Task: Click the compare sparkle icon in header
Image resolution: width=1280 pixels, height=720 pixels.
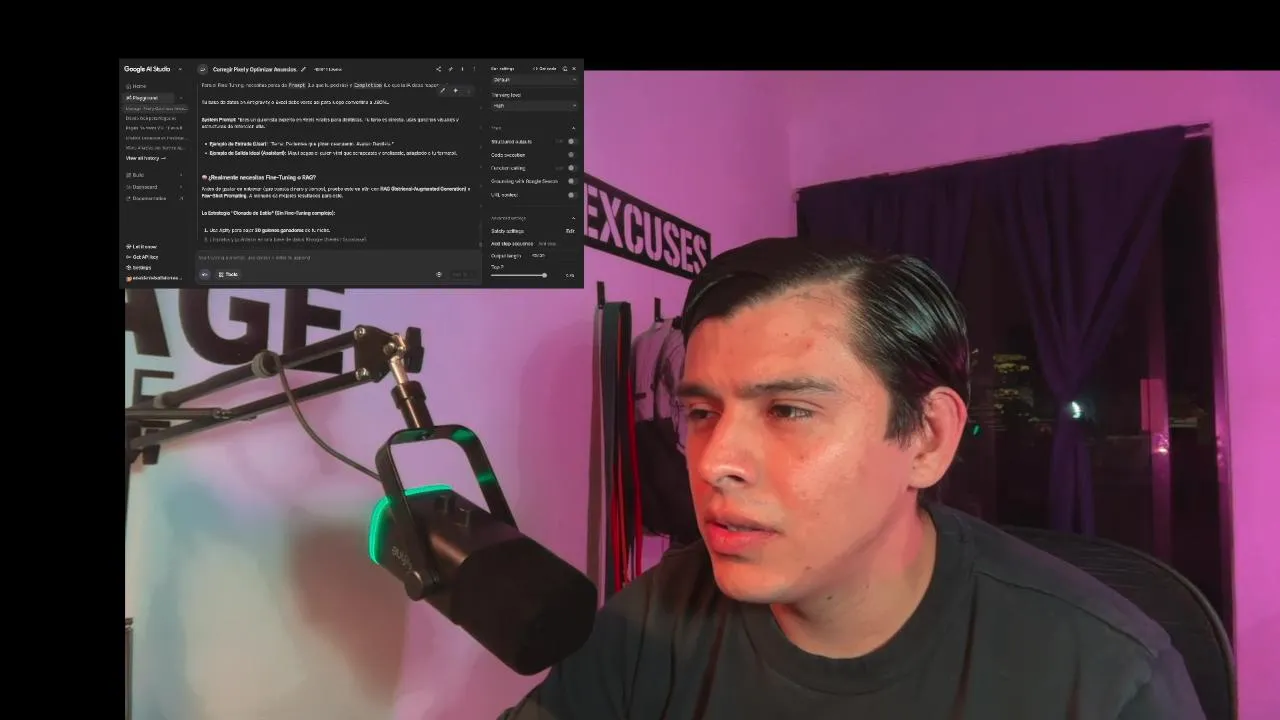Action: [450, 69]
